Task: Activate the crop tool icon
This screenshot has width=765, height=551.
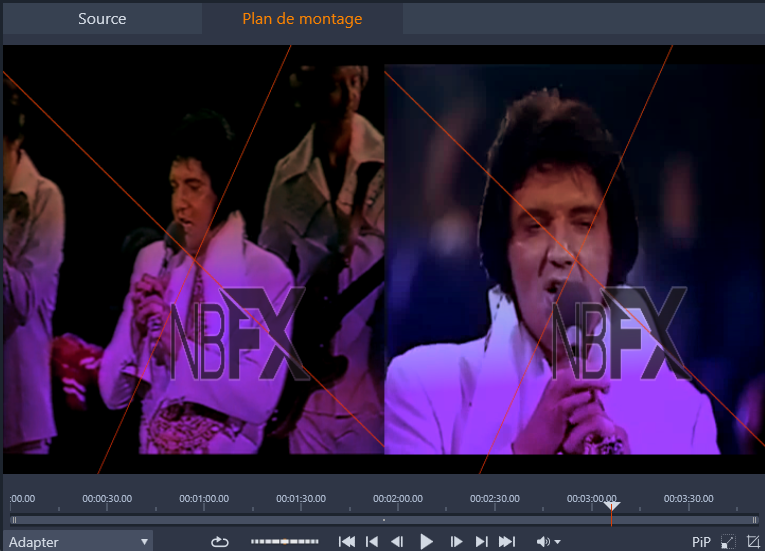Action: pyautogui.click(x=753, y=542)
